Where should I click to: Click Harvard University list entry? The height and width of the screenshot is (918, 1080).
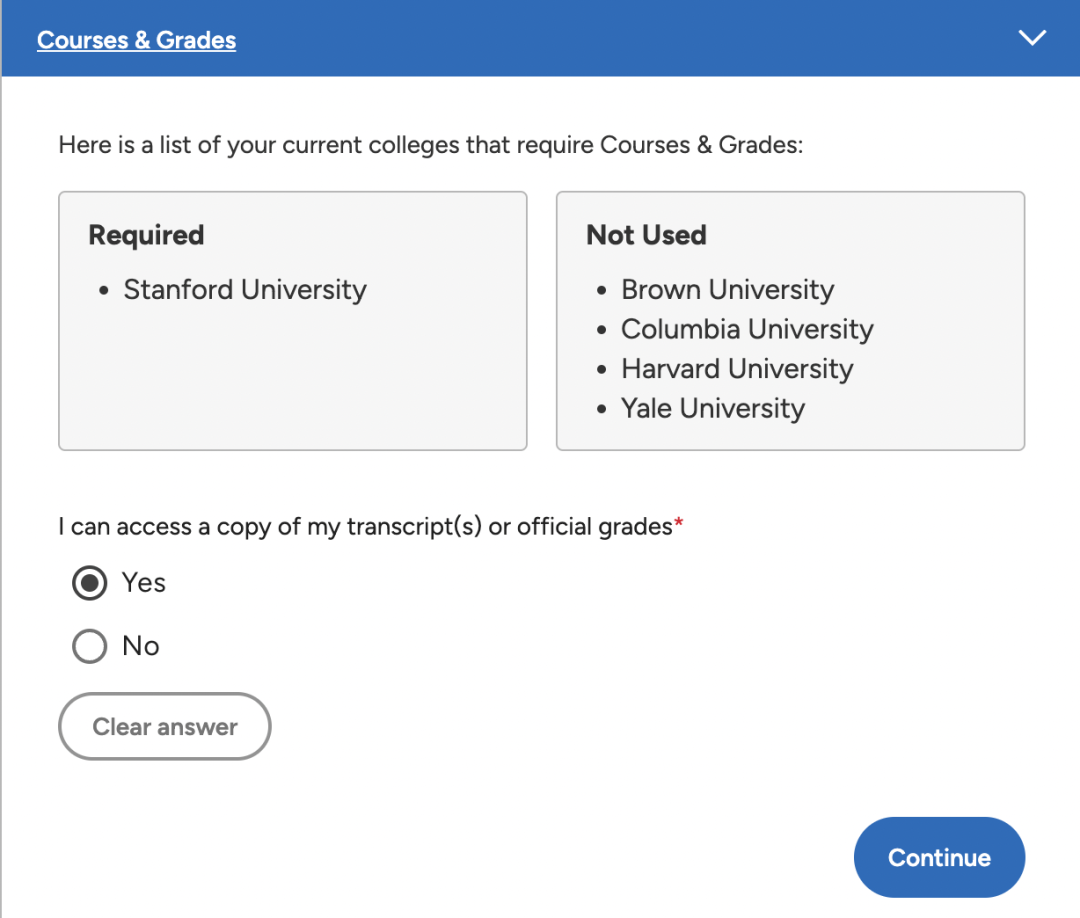(x=737, y=369)
